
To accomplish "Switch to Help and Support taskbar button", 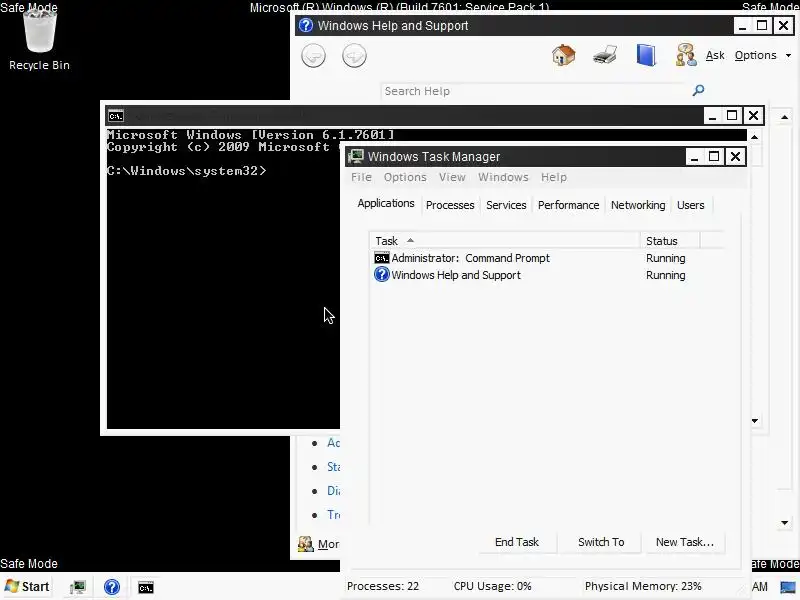I will [112, 587].
